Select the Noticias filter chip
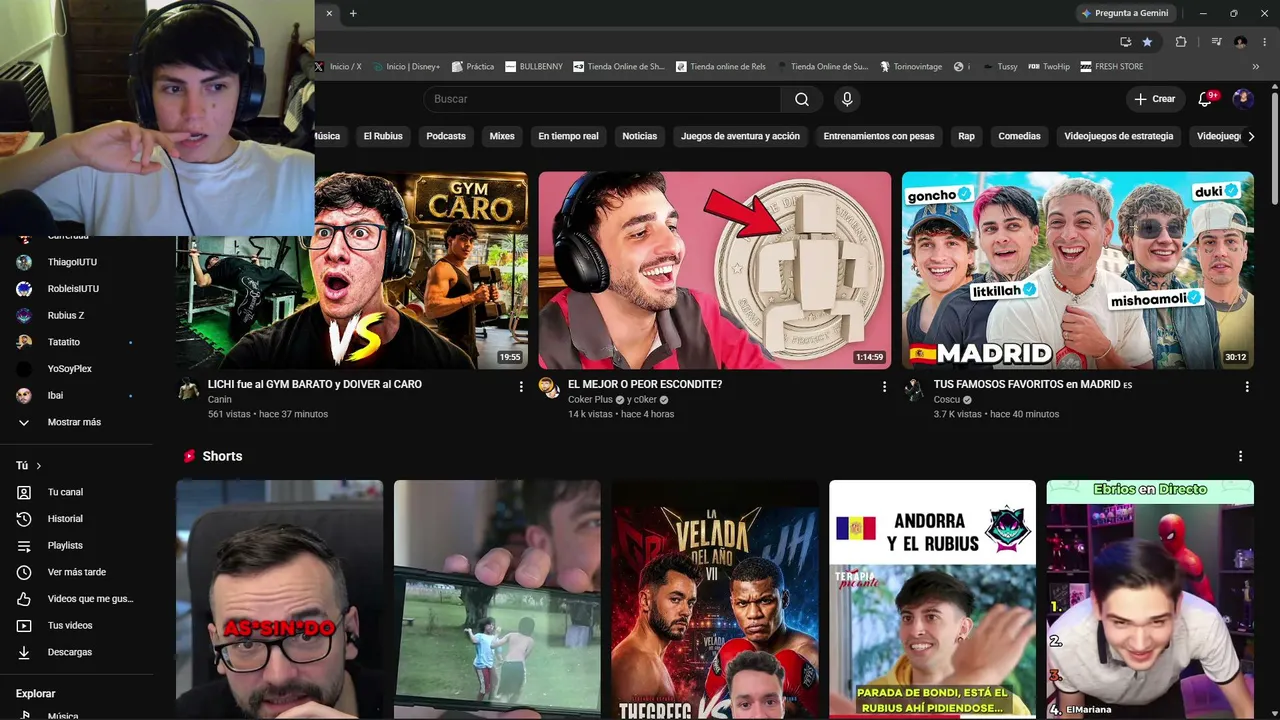Viewport: 1280px width, 720px height. [x=640, y=136]
